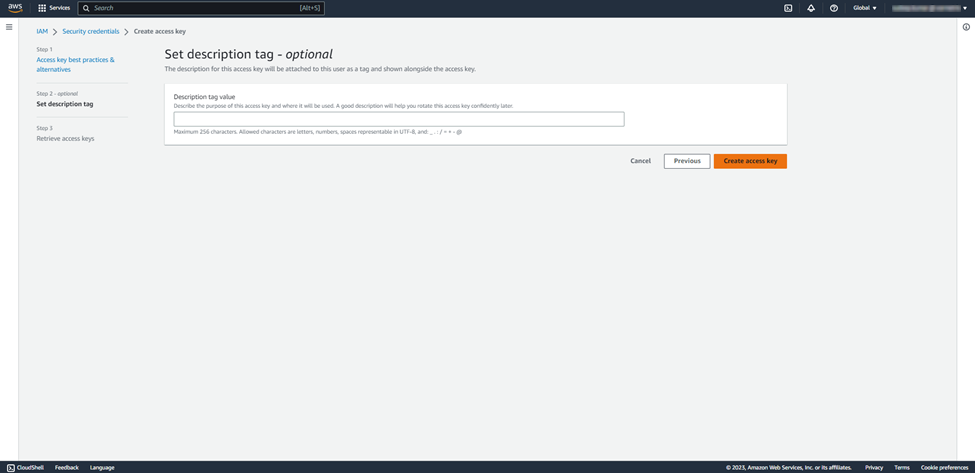
Task: Click the Services label in top bar
Action: pos(60,8)
